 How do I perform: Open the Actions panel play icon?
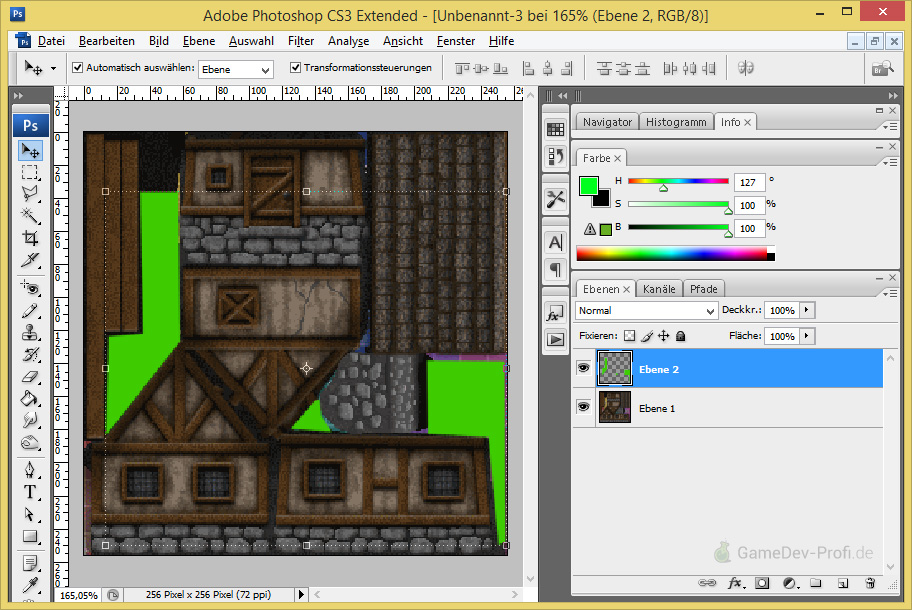pyautogui.click(x=555, y=339)
